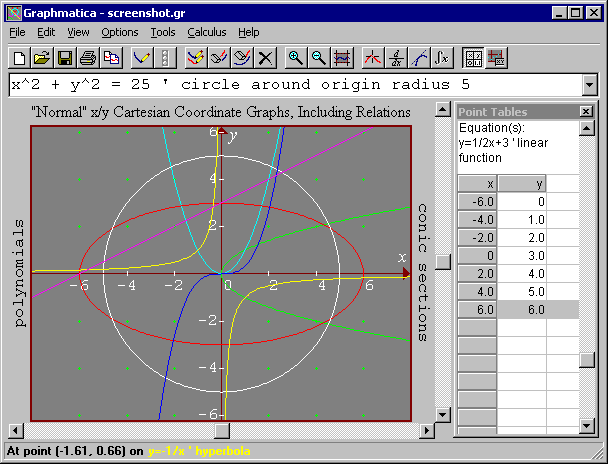Save the graph with the floppy disk icon
This screenshot has width=608, height=464.
point(65,57)
